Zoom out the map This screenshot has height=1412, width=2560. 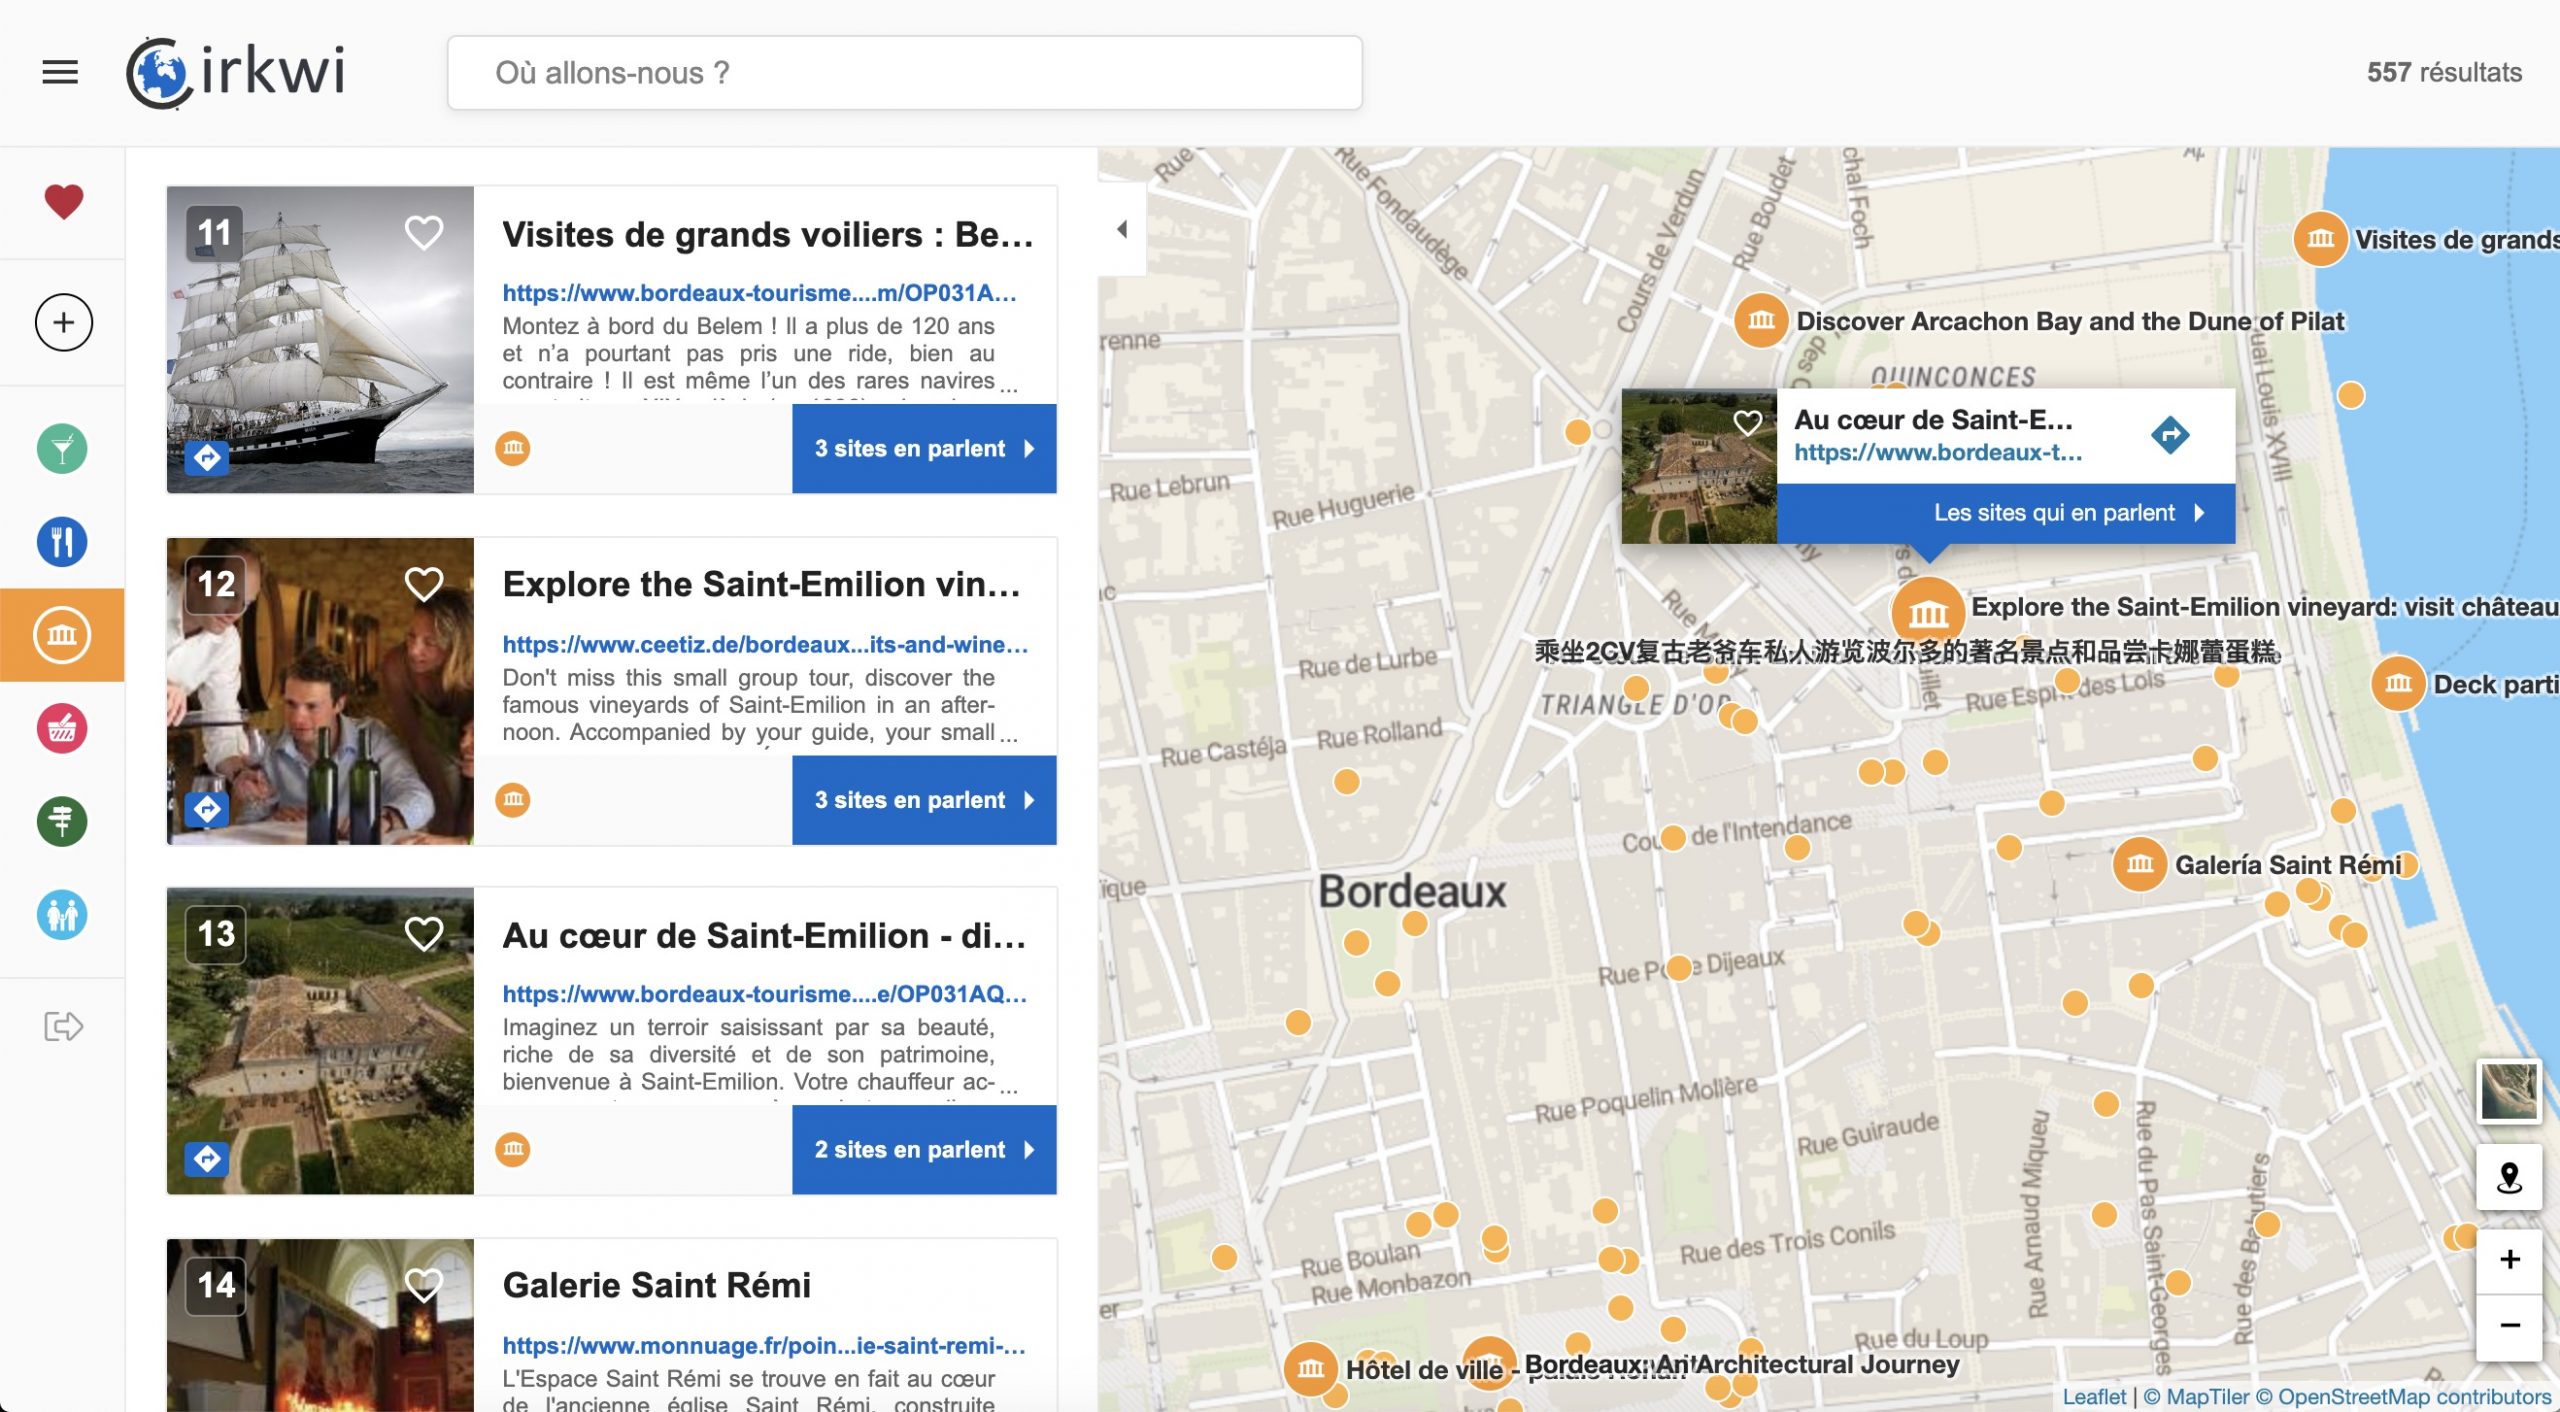coord(2509,1326)
